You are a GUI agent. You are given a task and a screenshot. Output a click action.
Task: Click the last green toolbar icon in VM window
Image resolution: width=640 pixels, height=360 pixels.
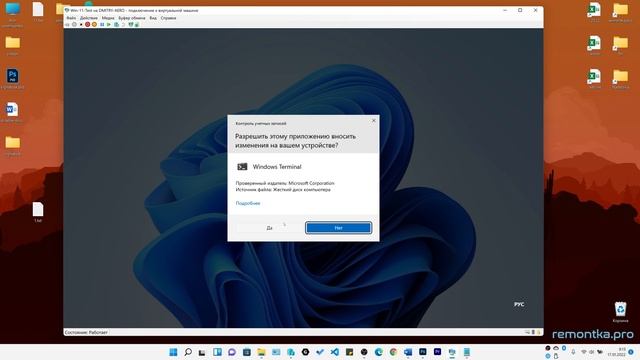(x=137, y=25)
